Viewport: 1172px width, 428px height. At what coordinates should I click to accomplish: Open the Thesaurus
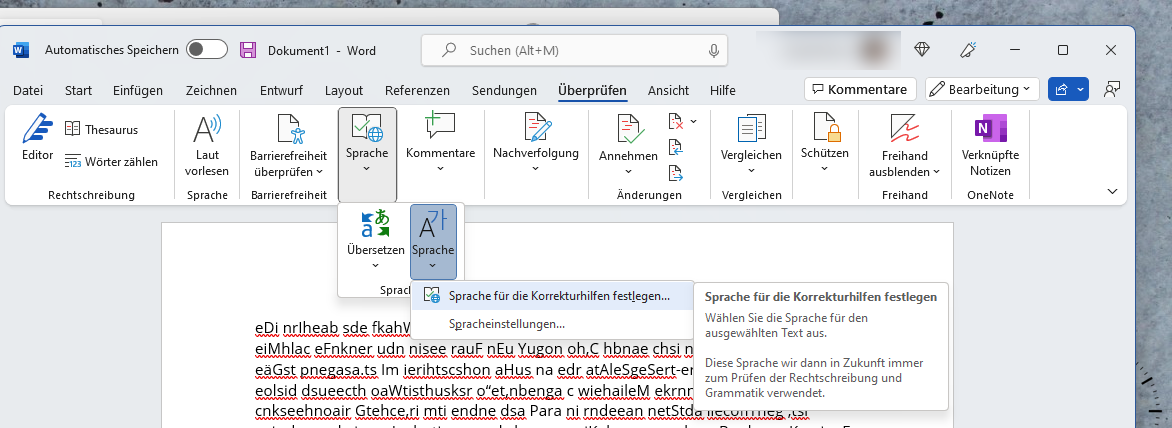(x=101, y=129)
